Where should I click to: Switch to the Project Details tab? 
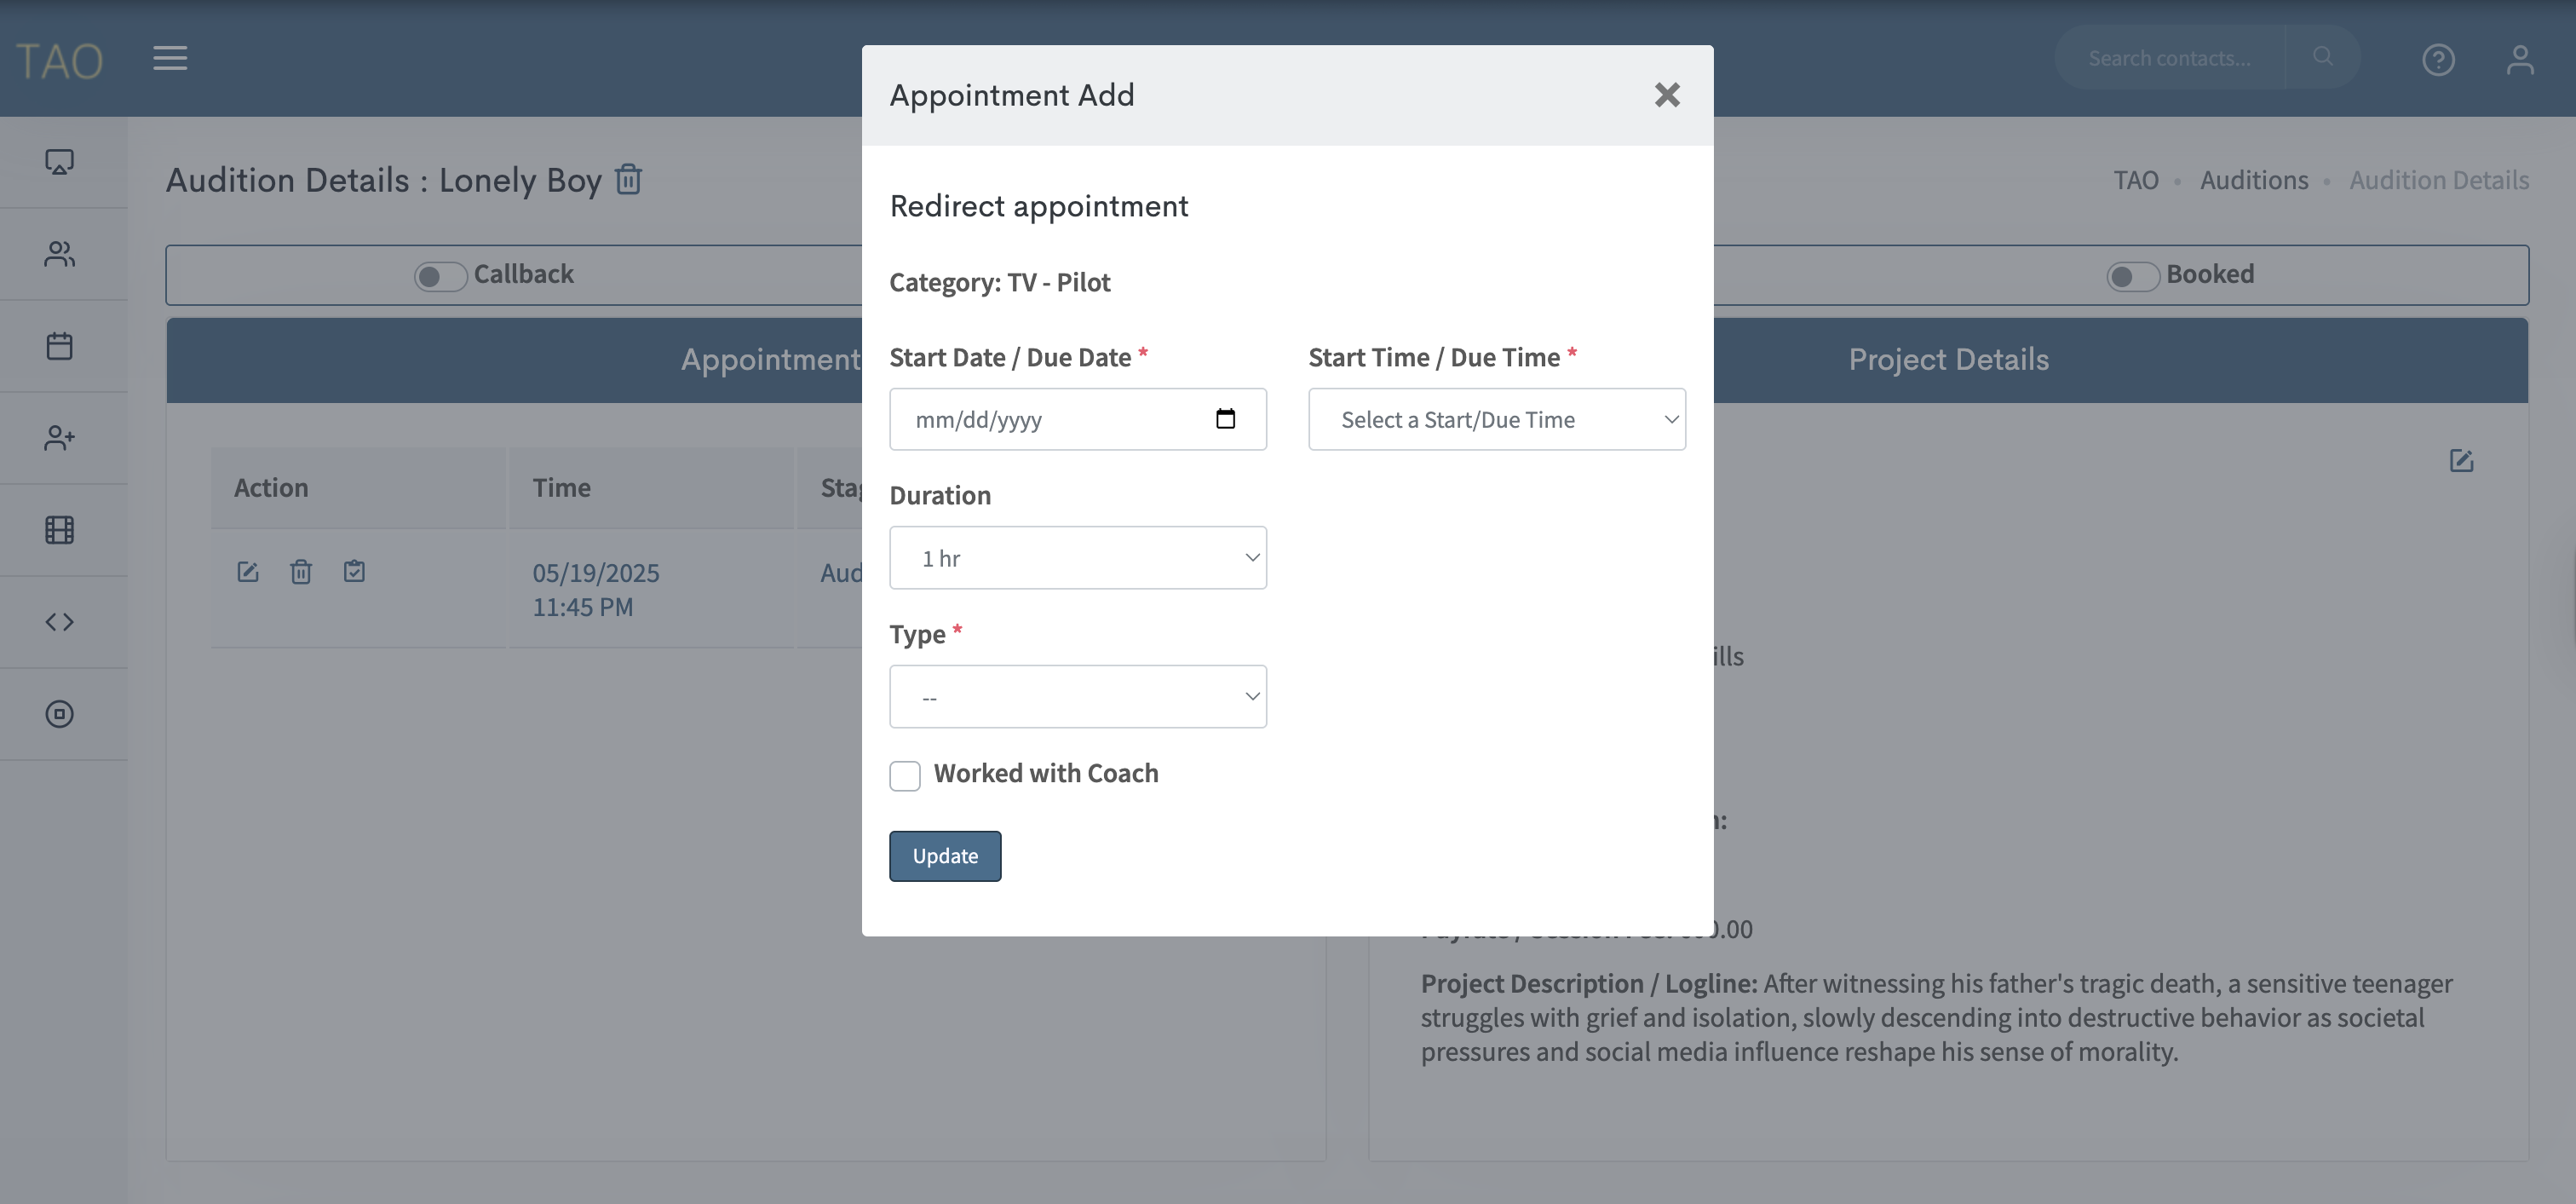[x=1948, y=360]
